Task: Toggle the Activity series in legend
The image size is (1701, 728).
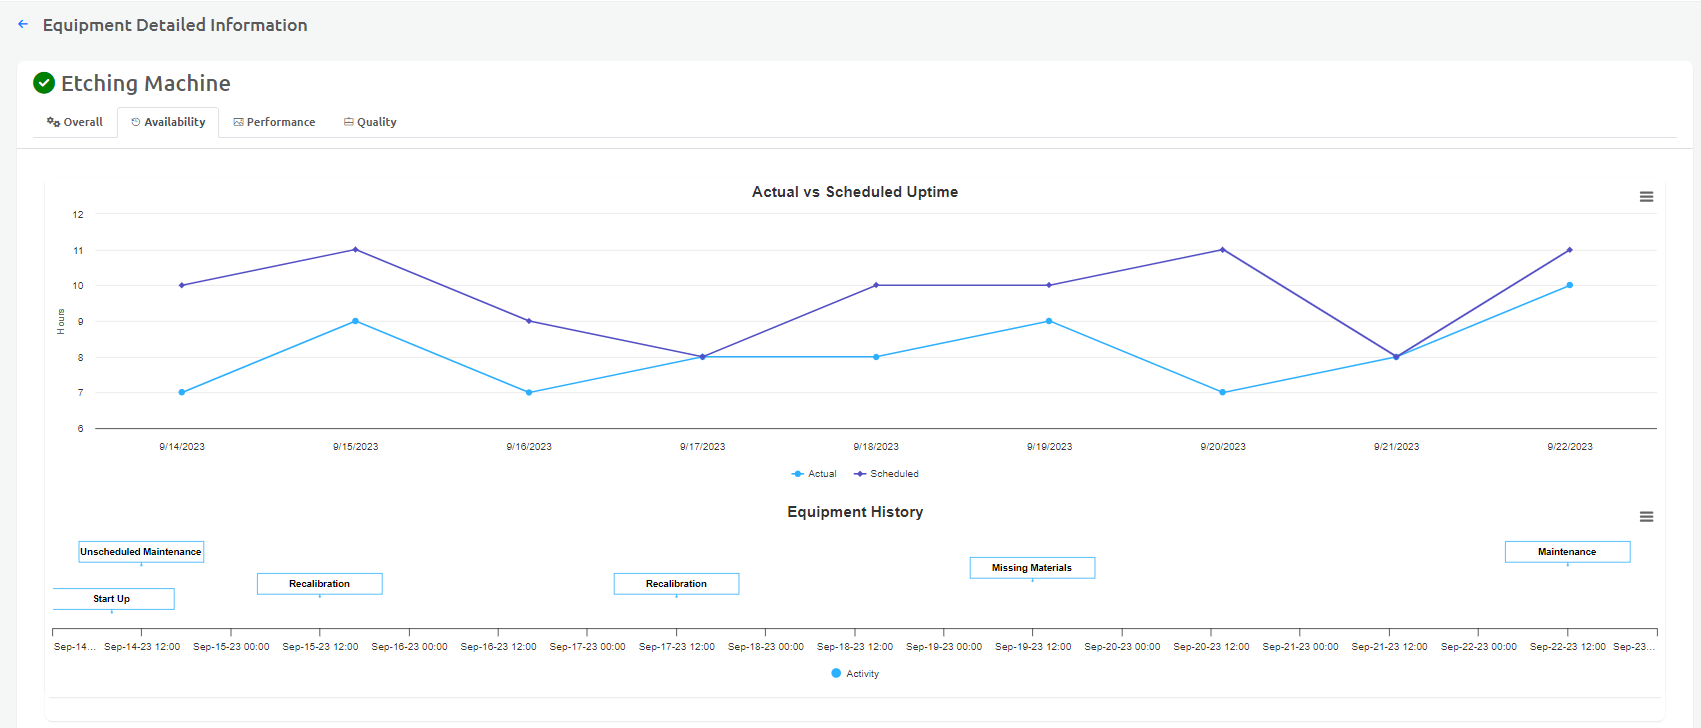Action: point(855,674)
